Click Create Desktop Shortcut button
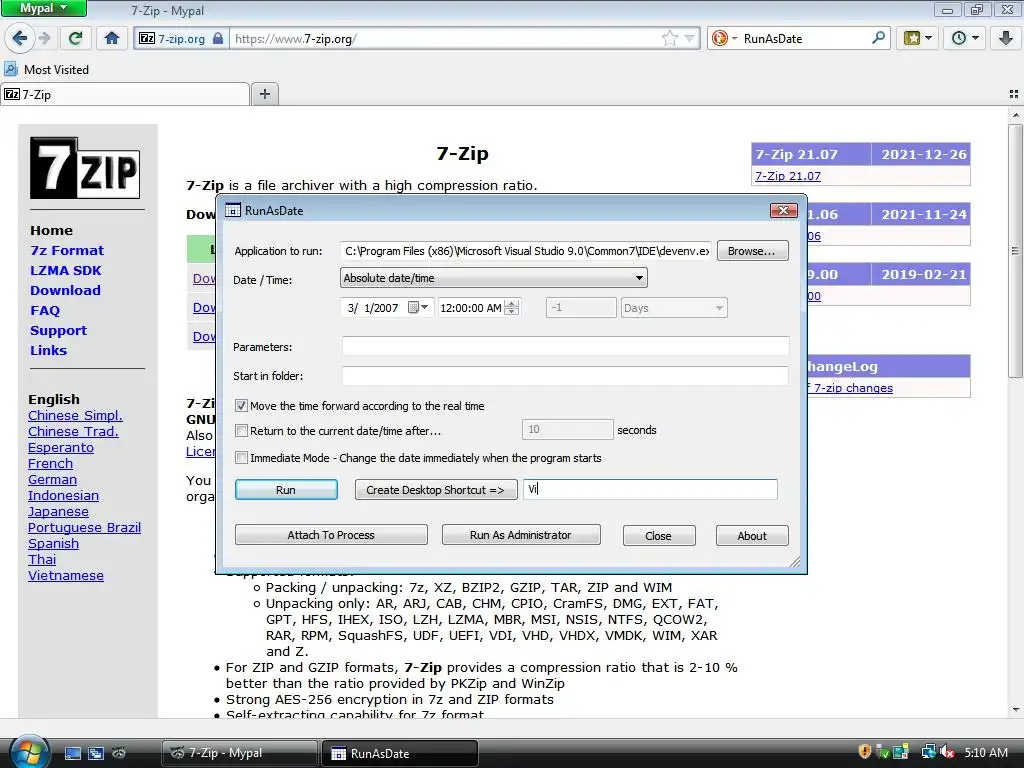The height and width of the screenshot is (768, 1024). pos(436,490)
